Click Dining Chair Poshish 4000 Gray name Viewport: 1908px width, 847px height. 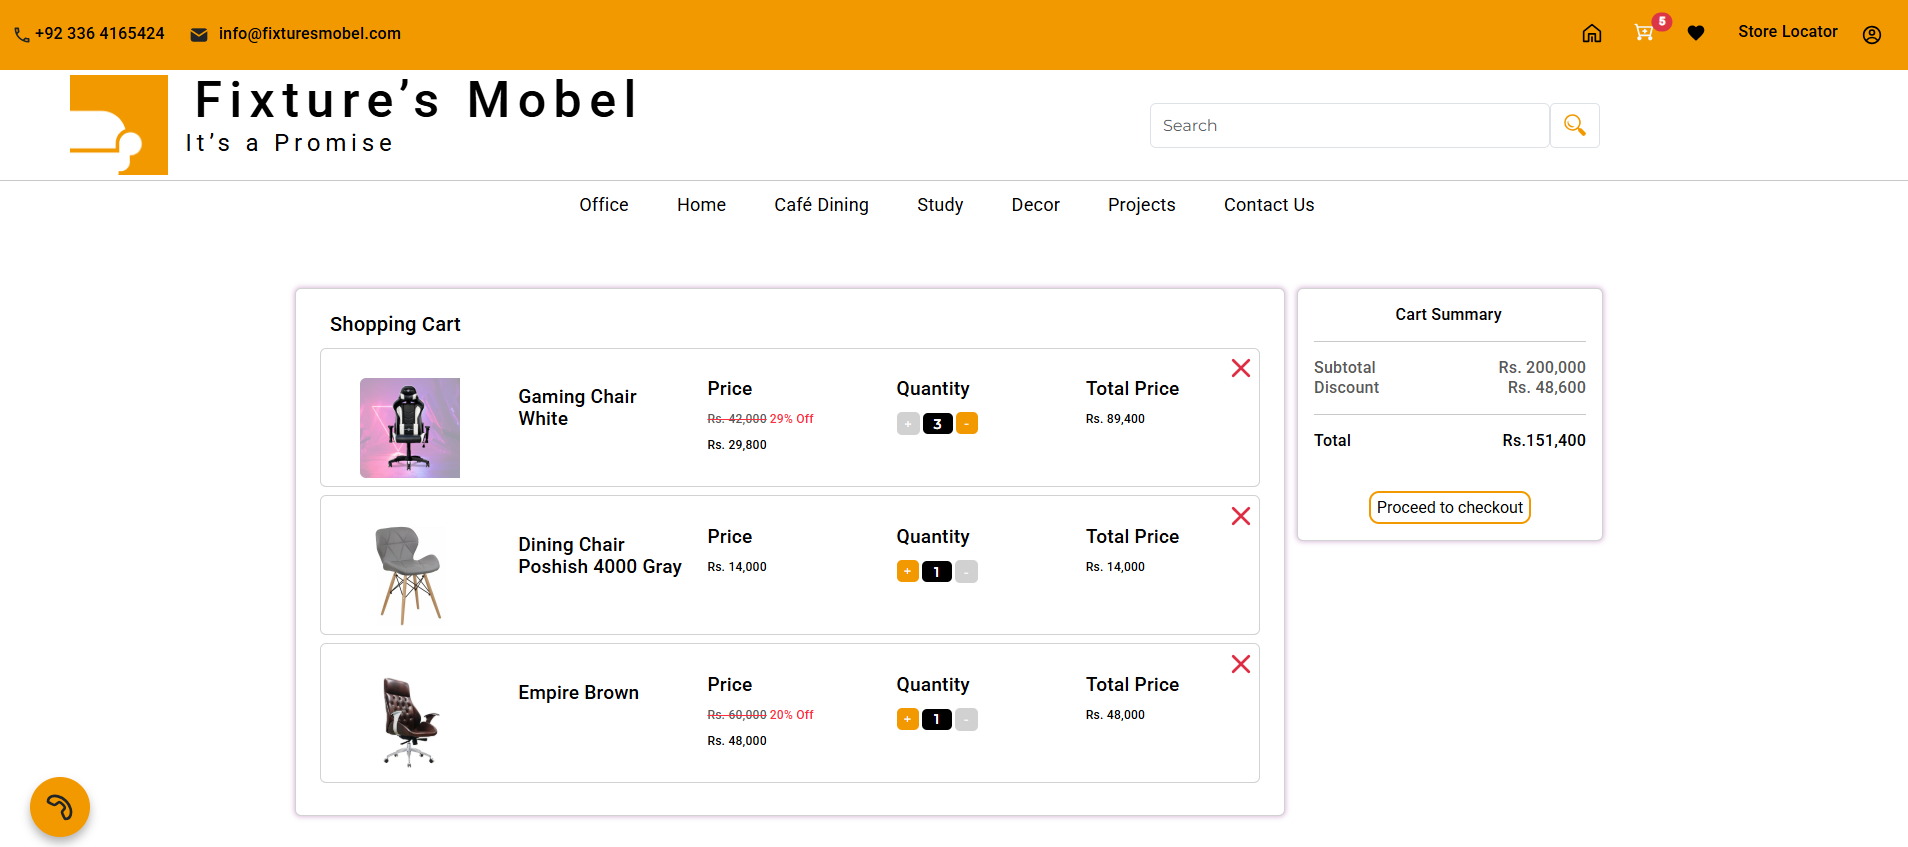point(600,556)
